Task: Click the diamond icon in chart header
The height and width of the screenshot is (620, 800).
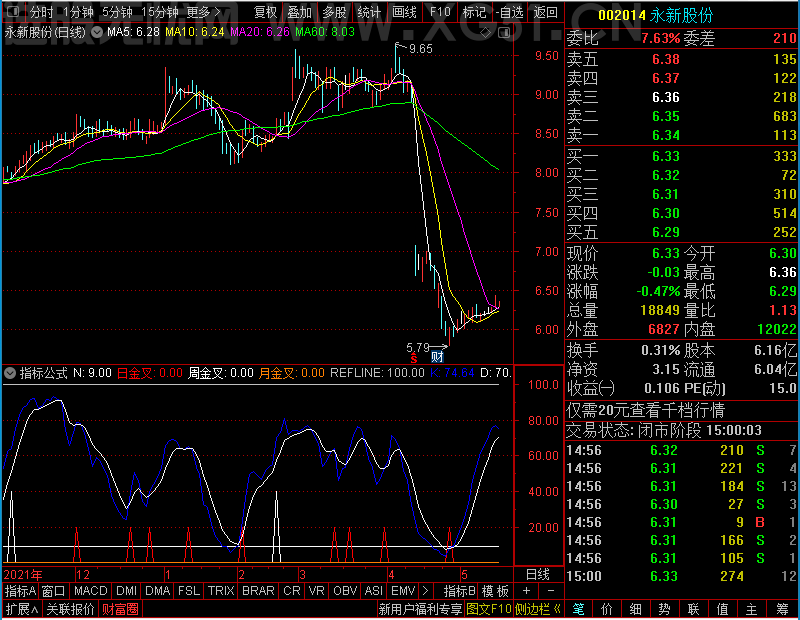Action: pos(485,33)
